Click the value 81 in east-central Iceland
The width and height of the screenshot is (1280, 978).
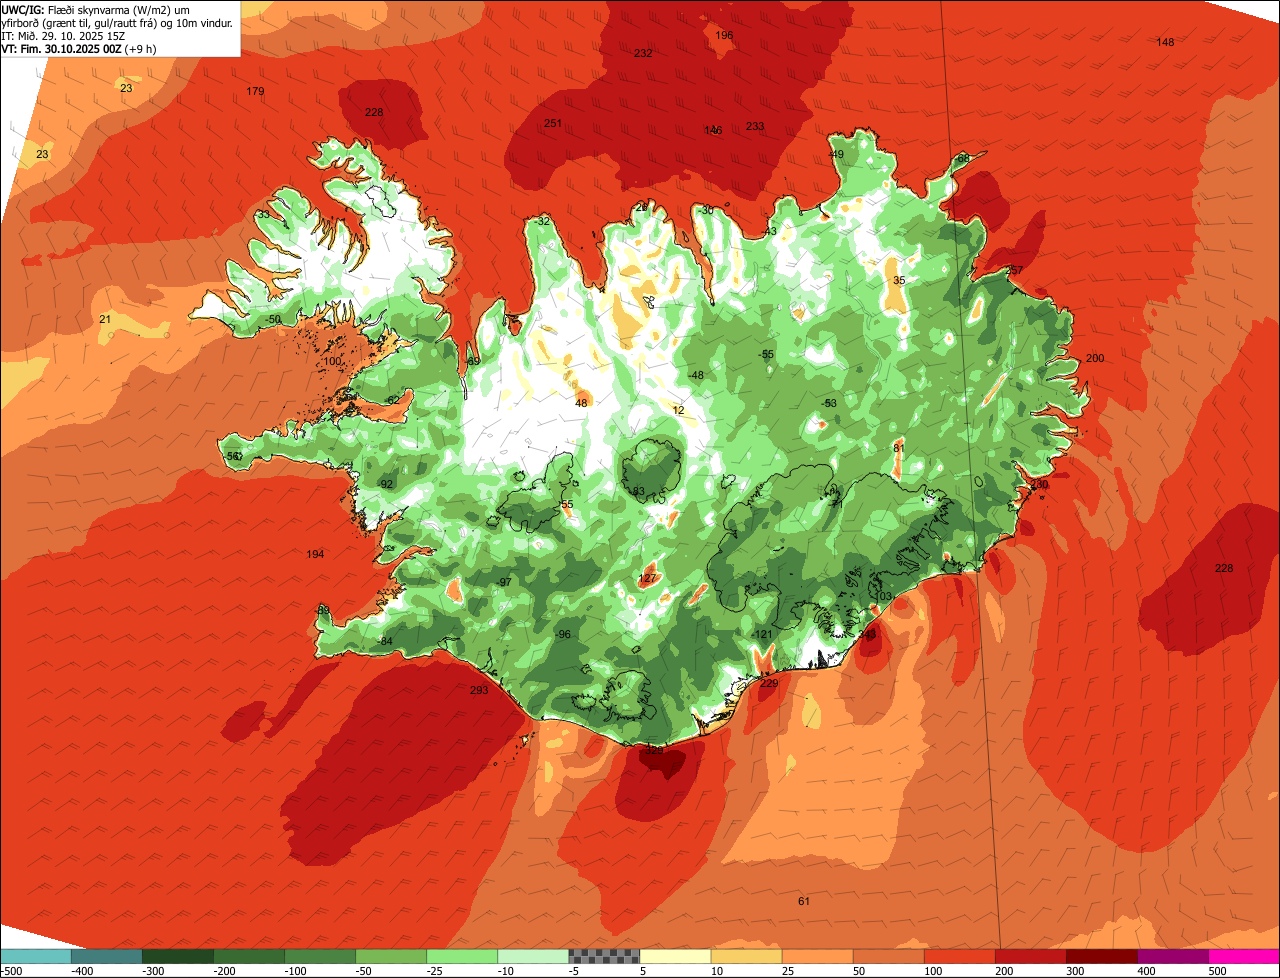coord(899,448)
